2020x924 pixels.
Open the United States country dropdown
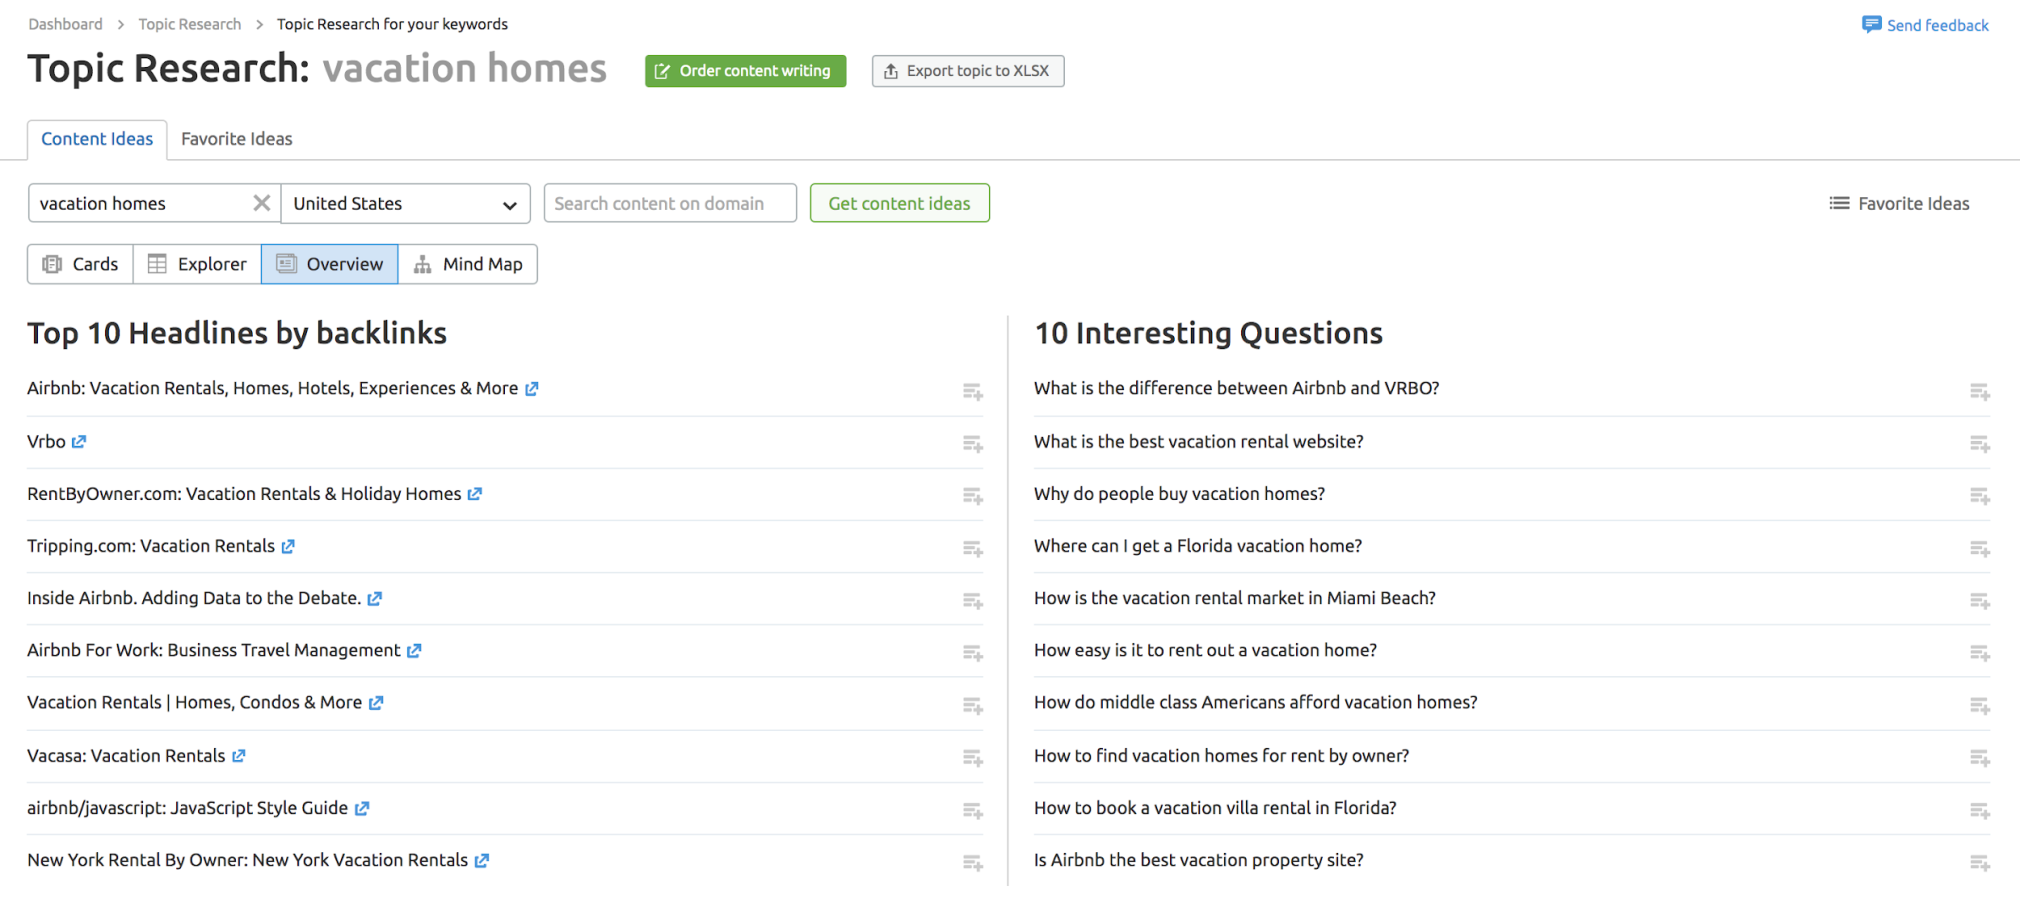(404, 203)
